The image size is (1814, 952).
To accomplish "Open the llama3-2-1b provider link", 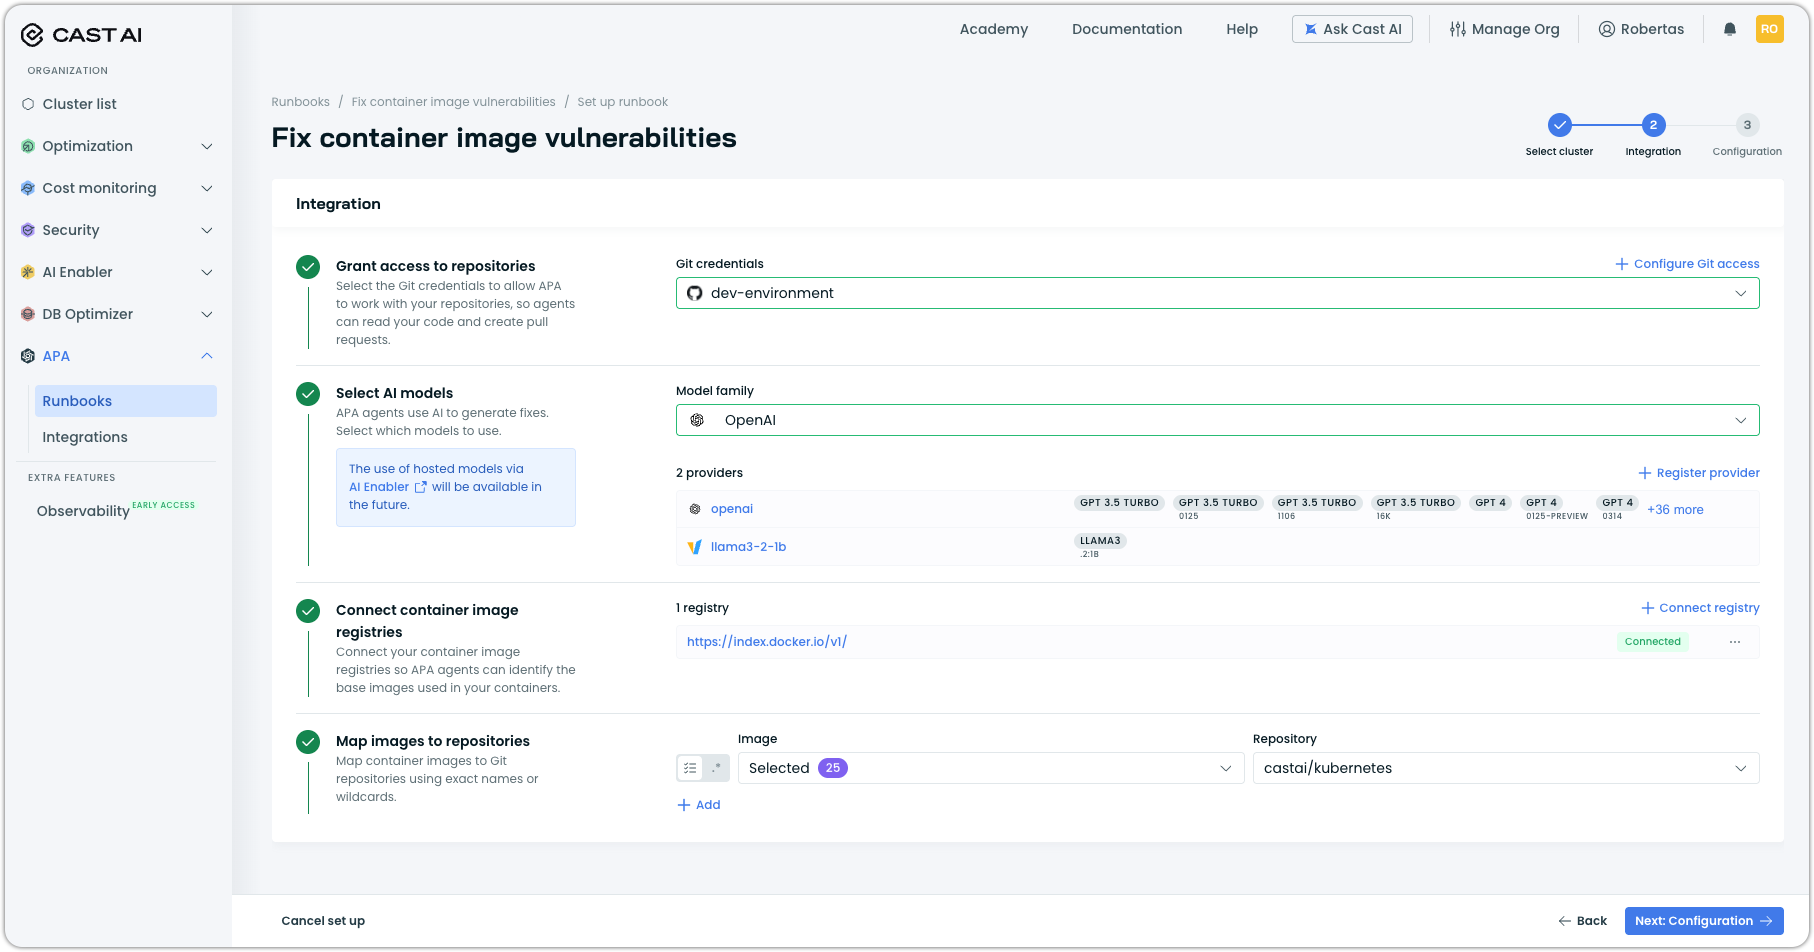I will [x=748, y=547].
